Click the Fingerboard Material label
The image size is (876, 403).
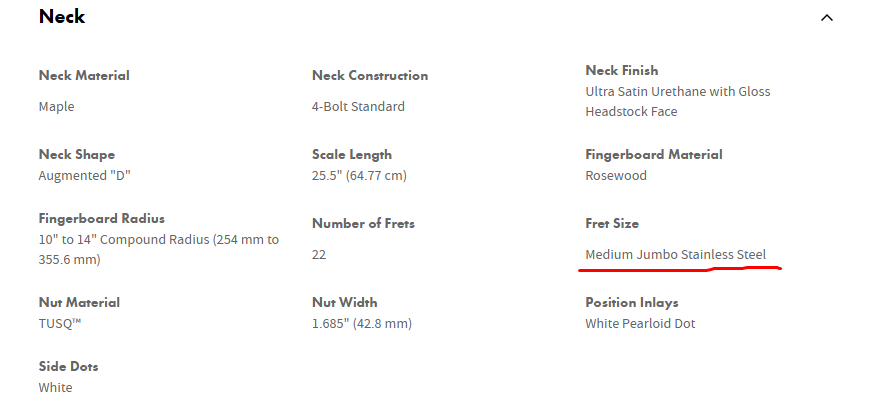[x=654, y=154]
